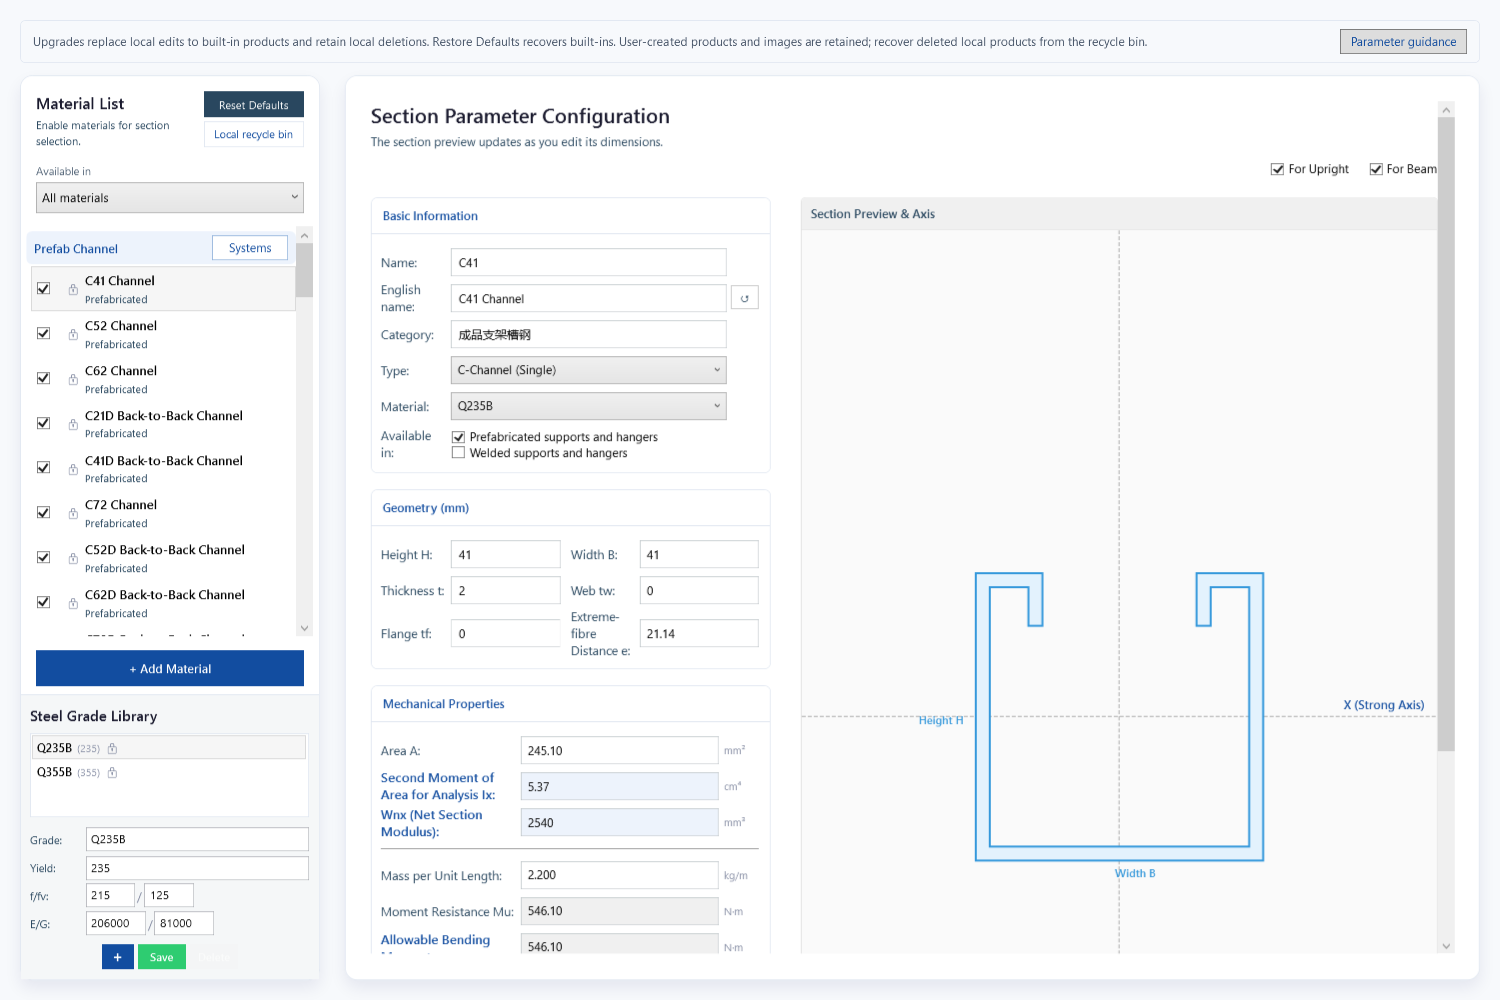Screen dimensions: 1500x1000
Task: Uncheck Prefabricated supports and hangers
Action: pos(458,437)
